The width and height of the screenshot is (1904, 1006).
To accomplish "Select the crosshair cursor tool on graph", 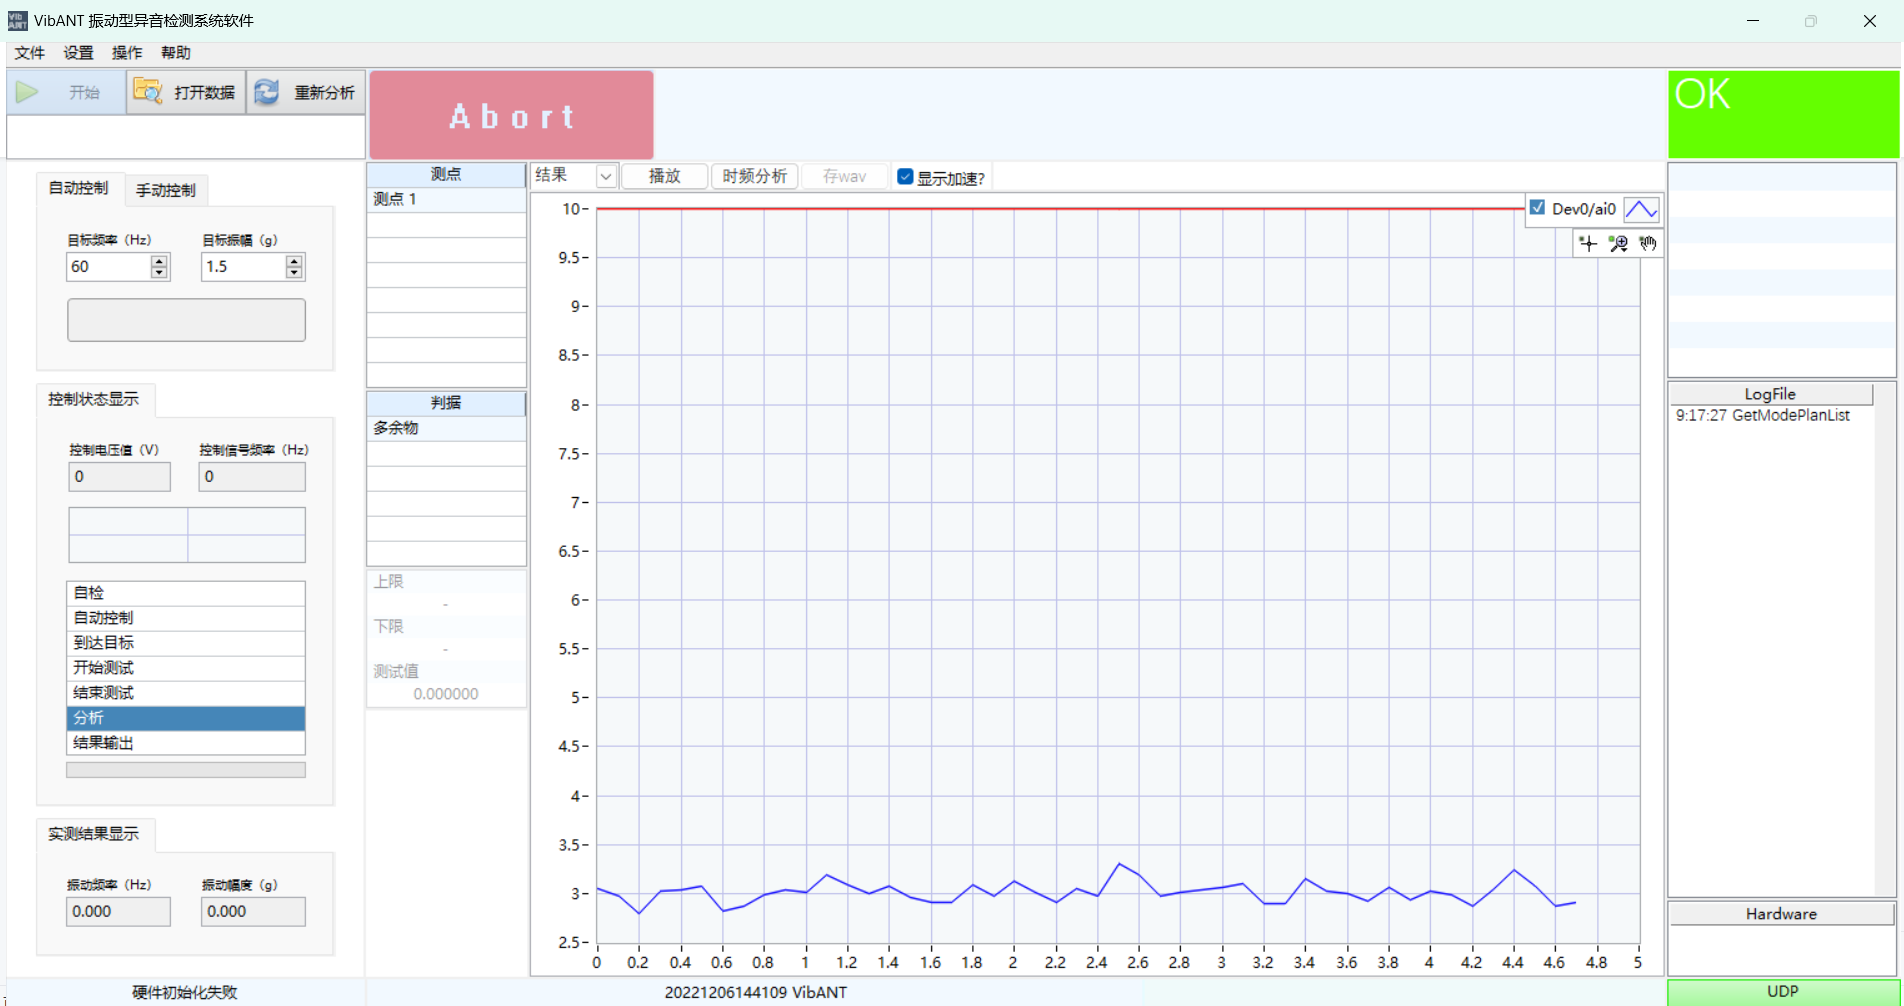I will pyautogui.click(x=1587, y=243).
